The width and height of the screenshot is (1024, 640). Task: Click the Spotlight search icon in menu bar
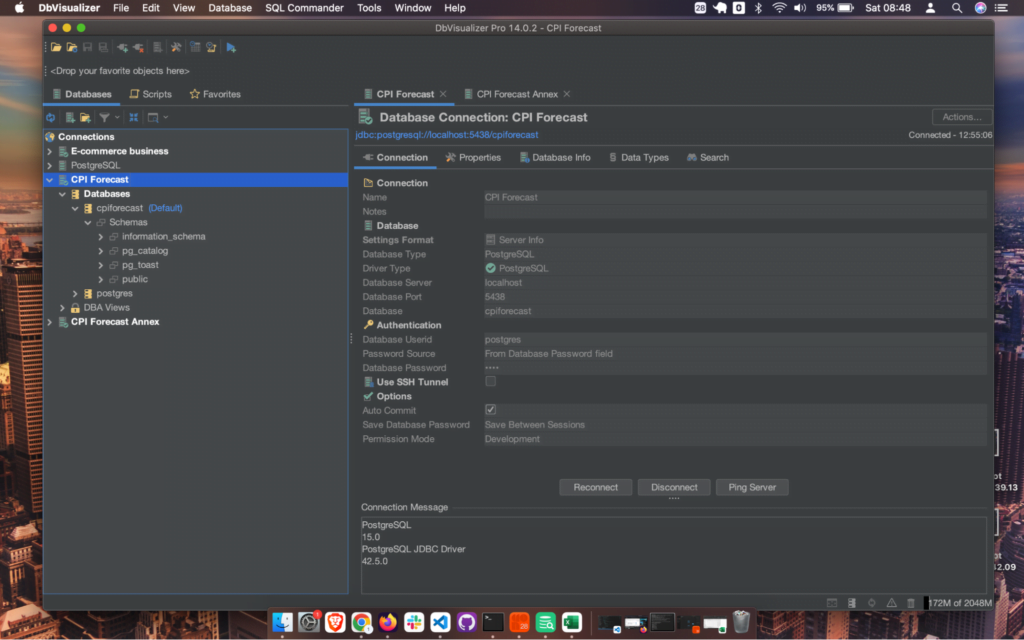pos(957,8)
